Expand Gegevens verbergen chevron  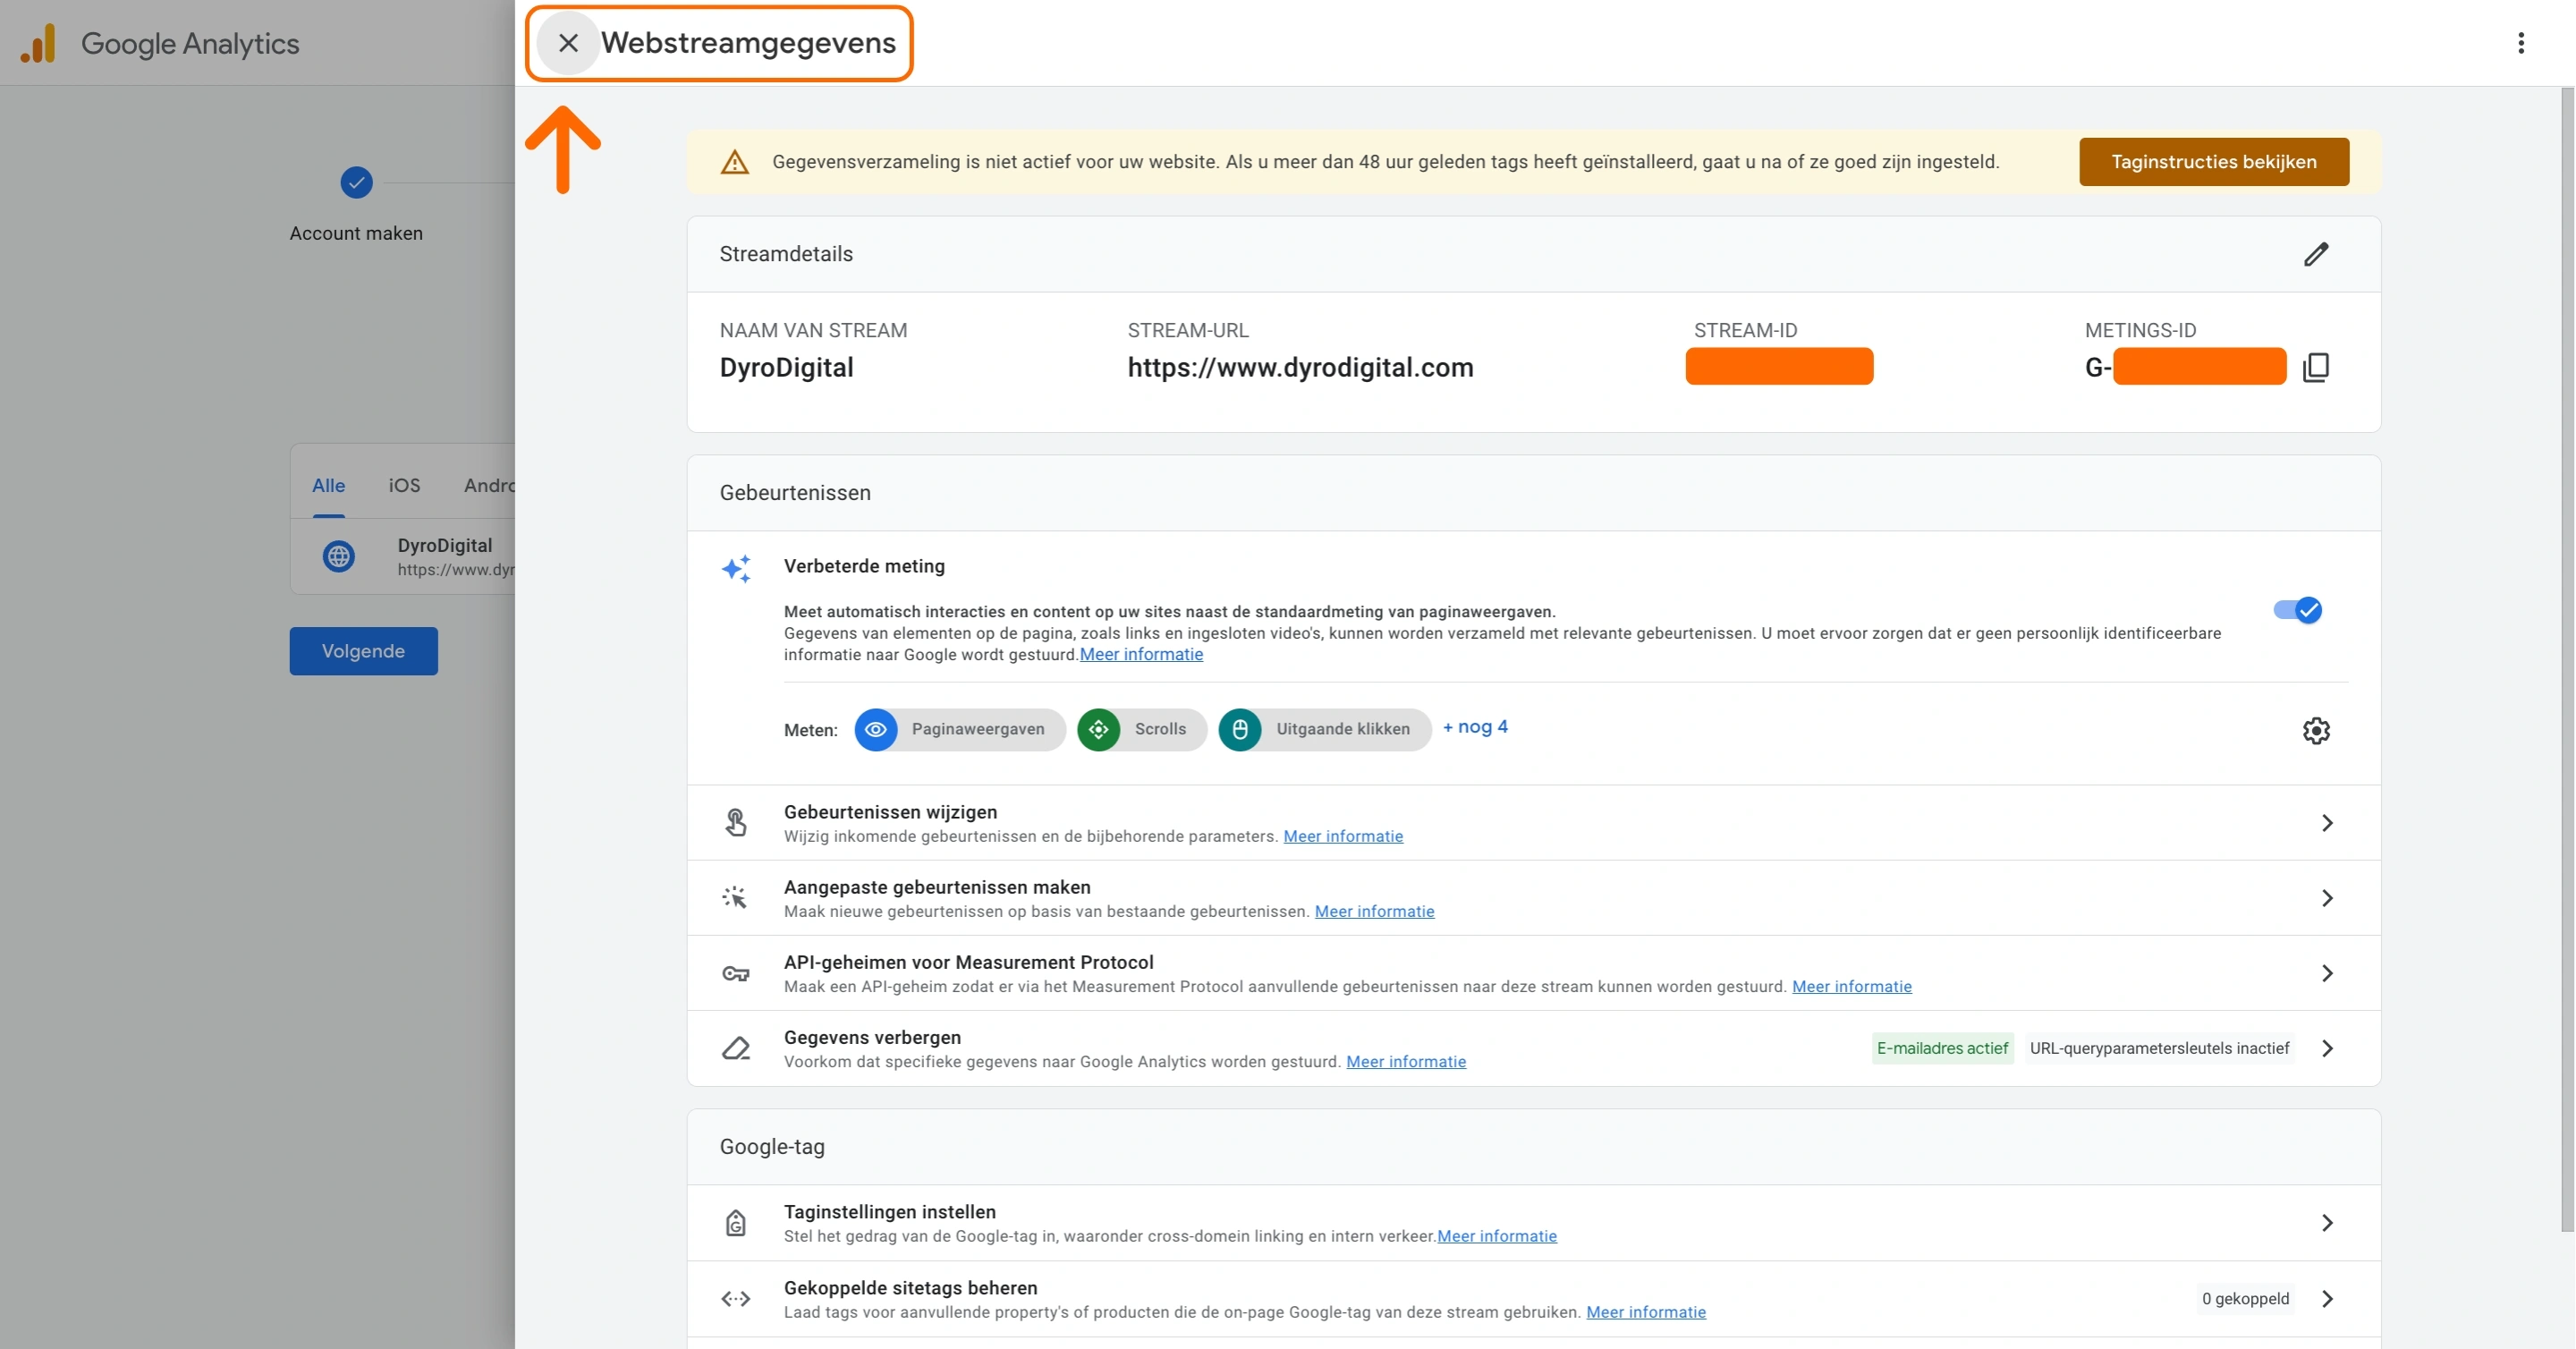point(2326,1048)
